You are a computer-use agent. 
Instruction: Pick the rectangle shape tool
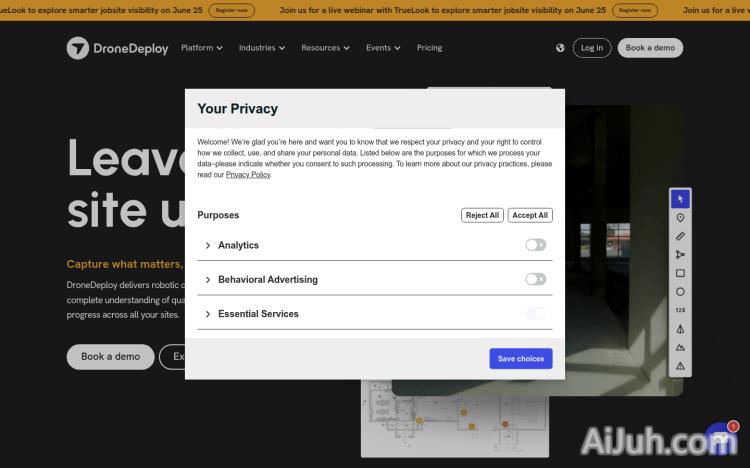click(680, 273)
